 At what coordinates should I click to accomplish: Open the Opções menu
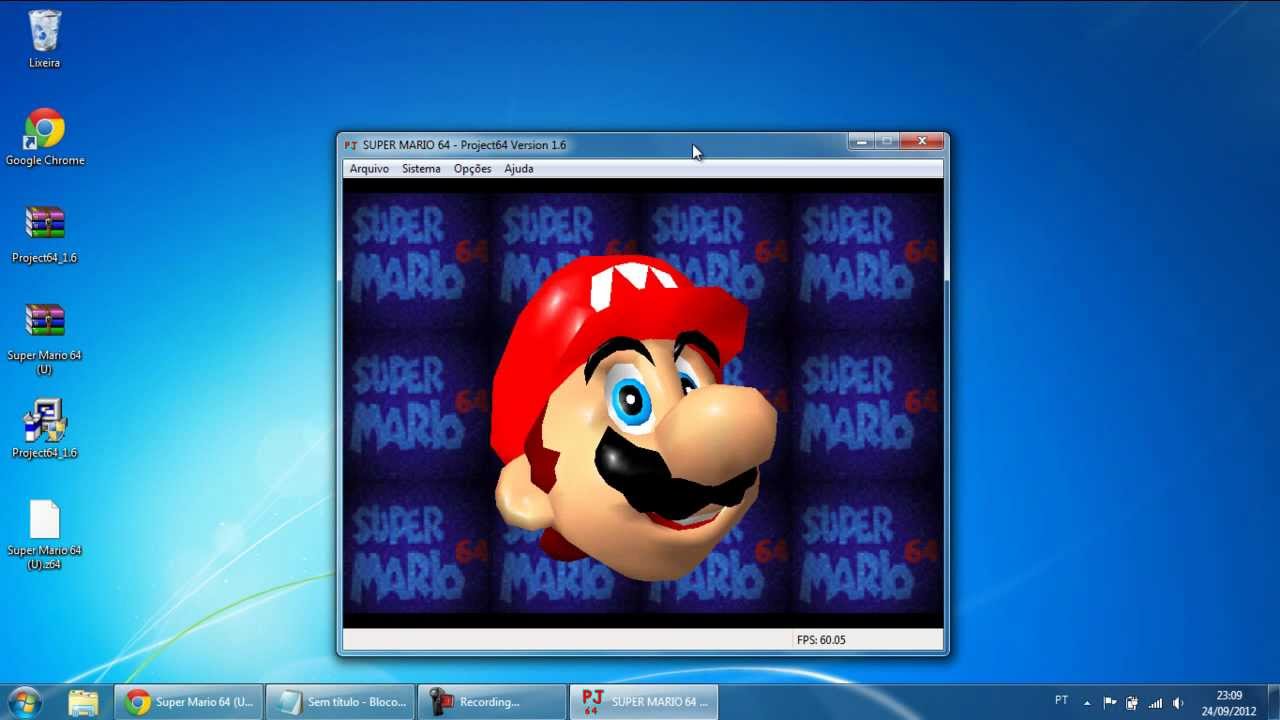coord(472,169)
